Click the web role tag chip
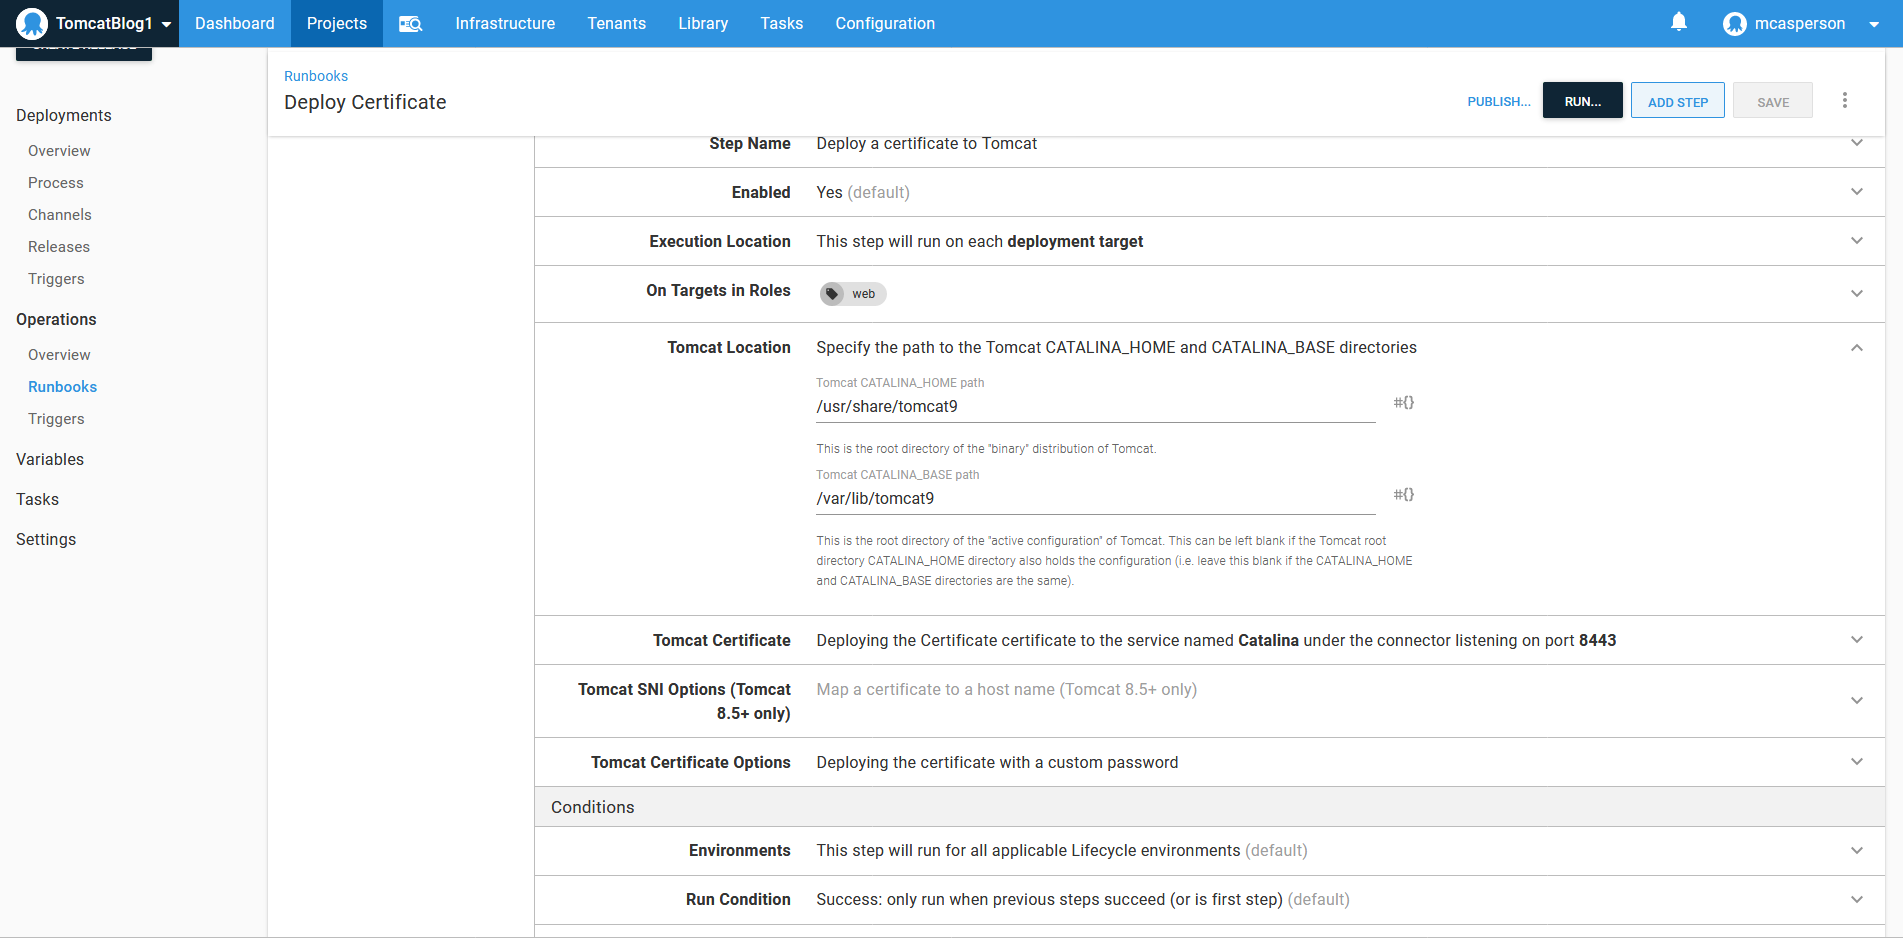 853,294
